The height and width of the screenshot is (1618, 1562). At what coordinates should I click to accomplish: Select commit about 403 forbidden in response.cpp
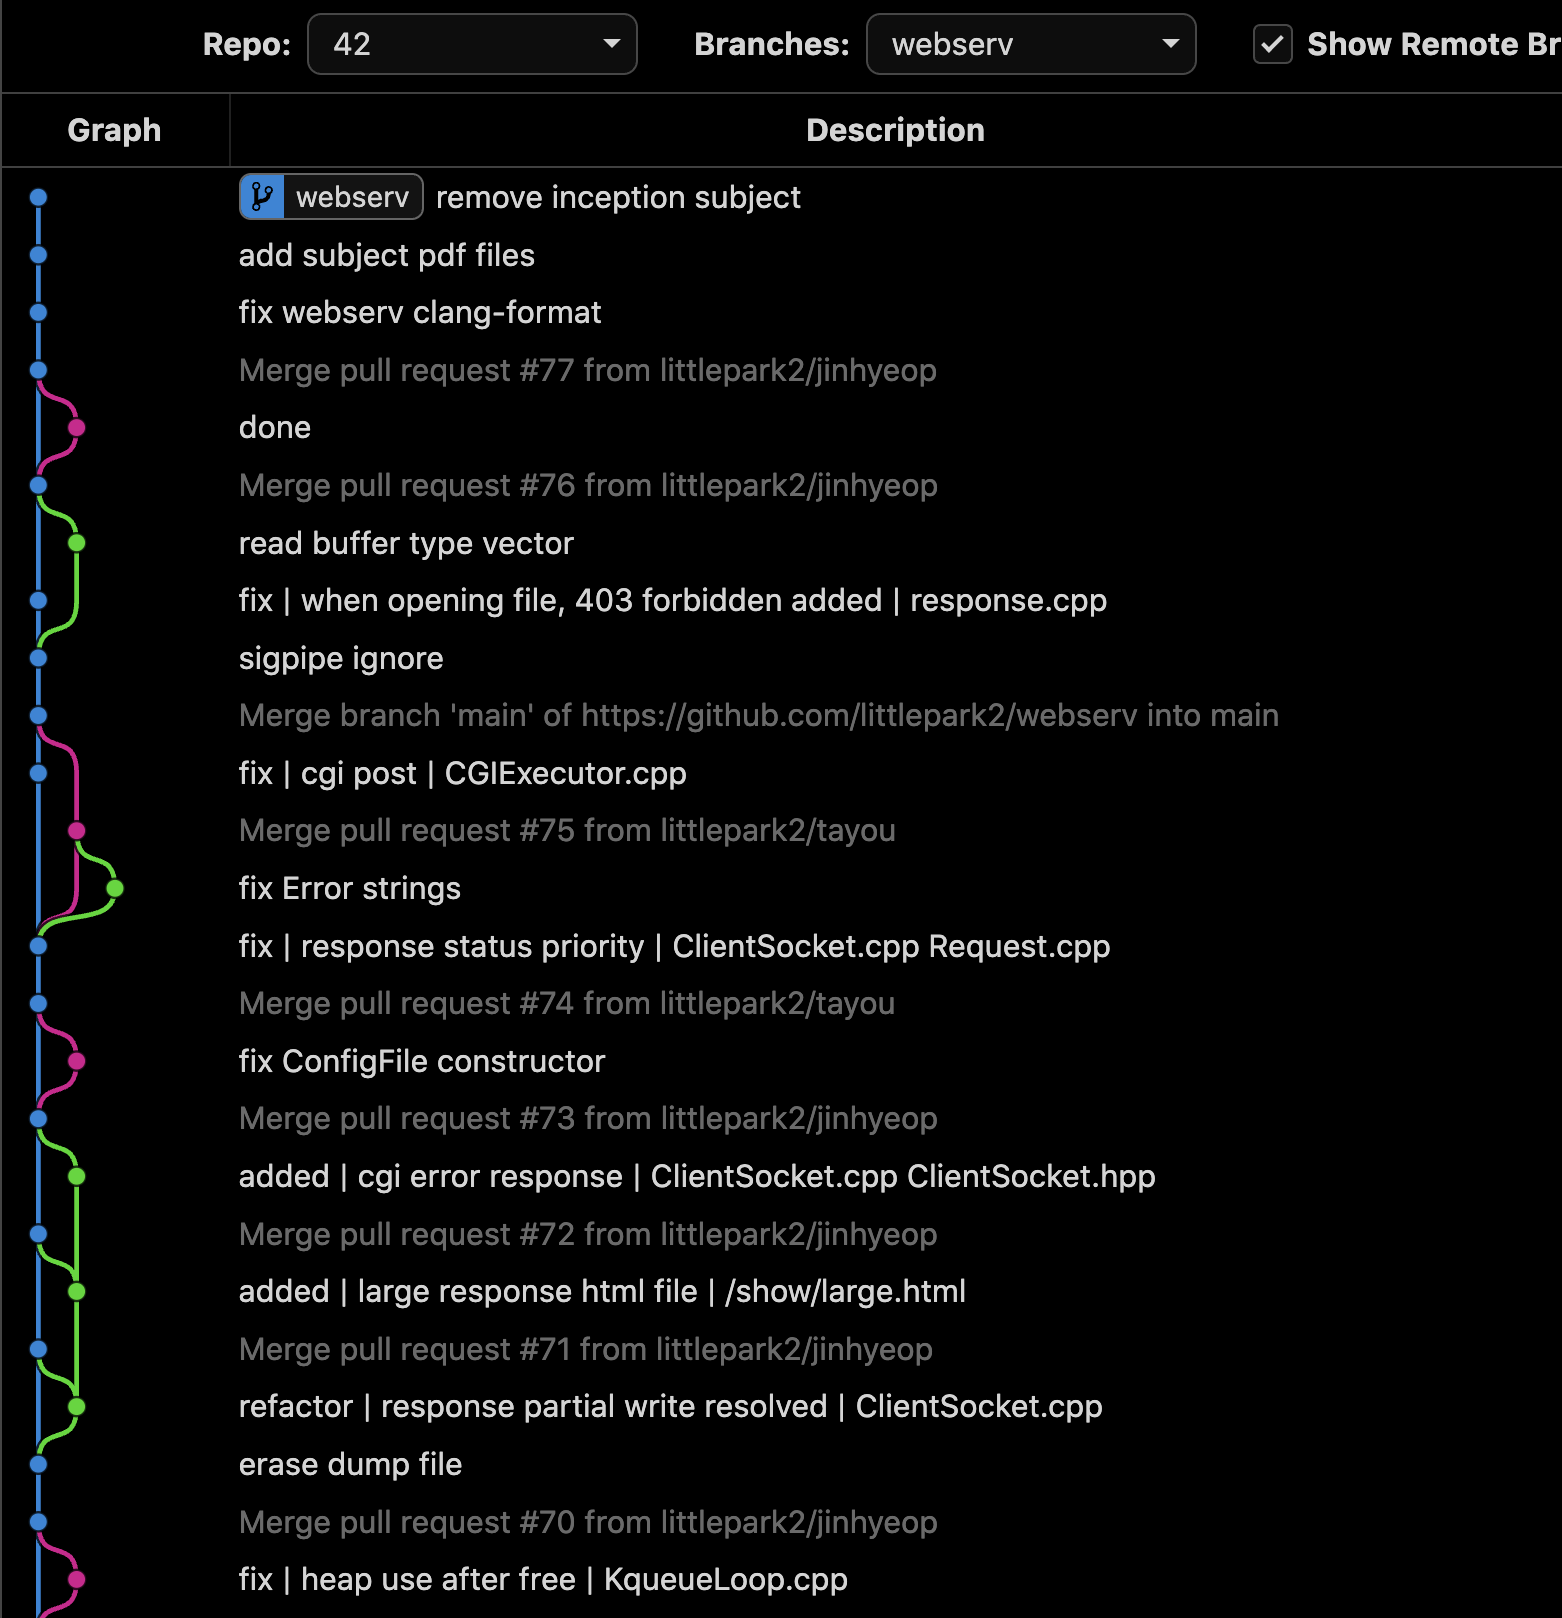[673, 600]
